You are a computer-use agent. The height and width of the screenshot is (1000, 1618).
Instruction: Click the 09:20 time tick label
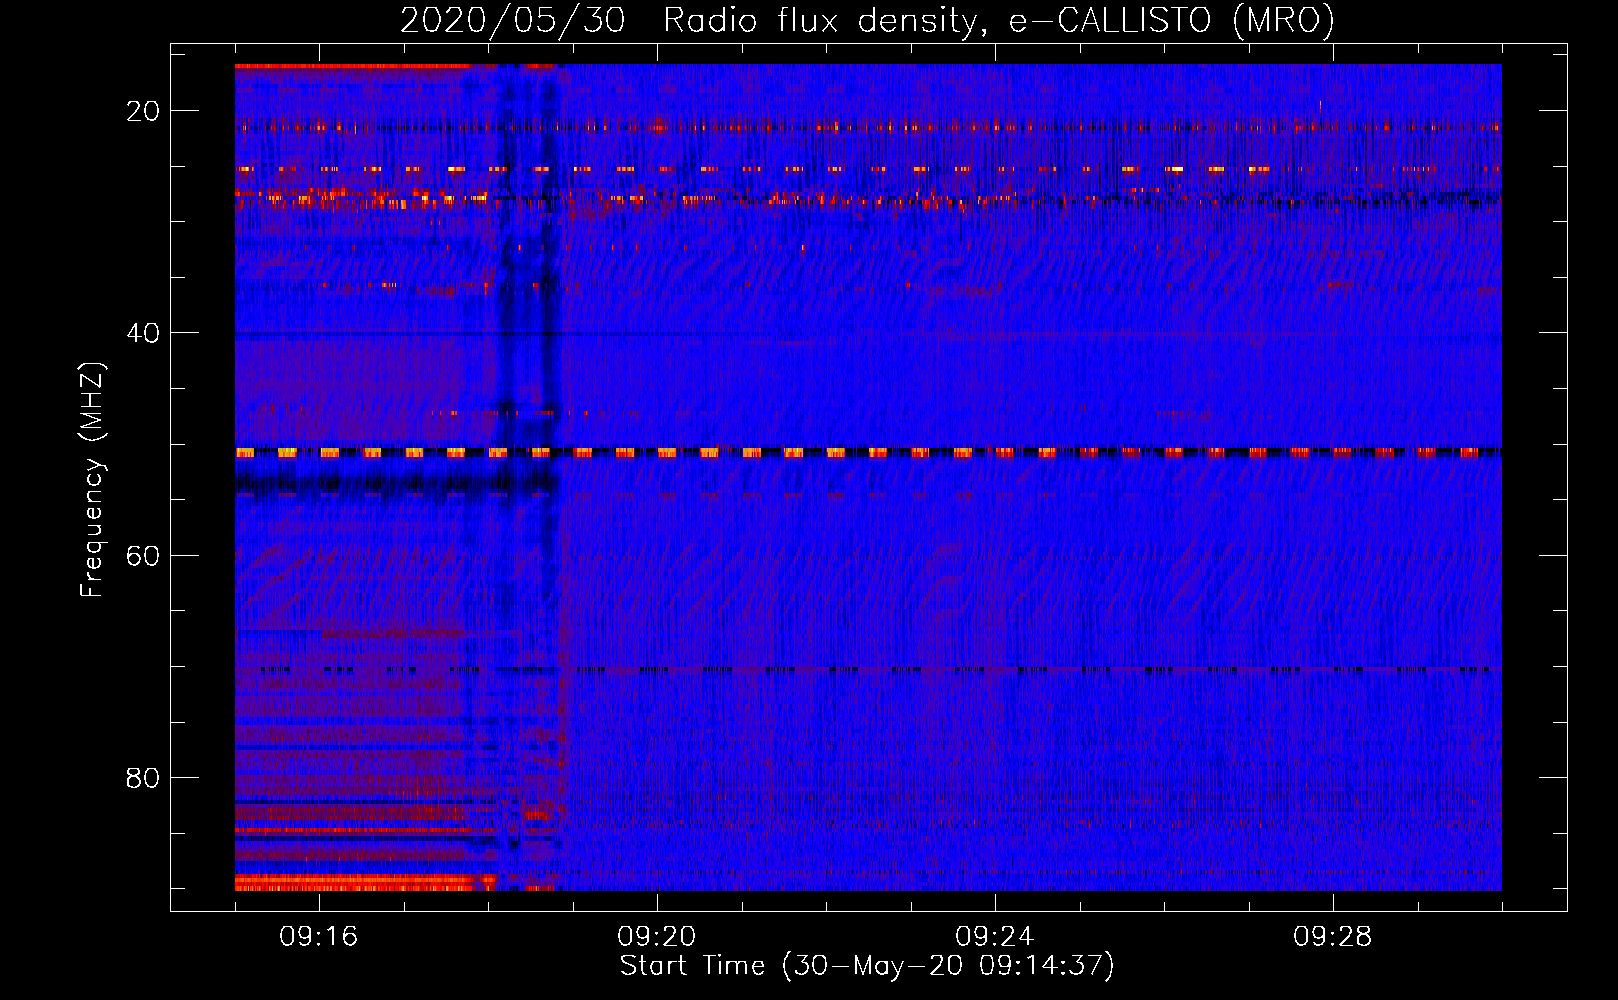point(657,937)
